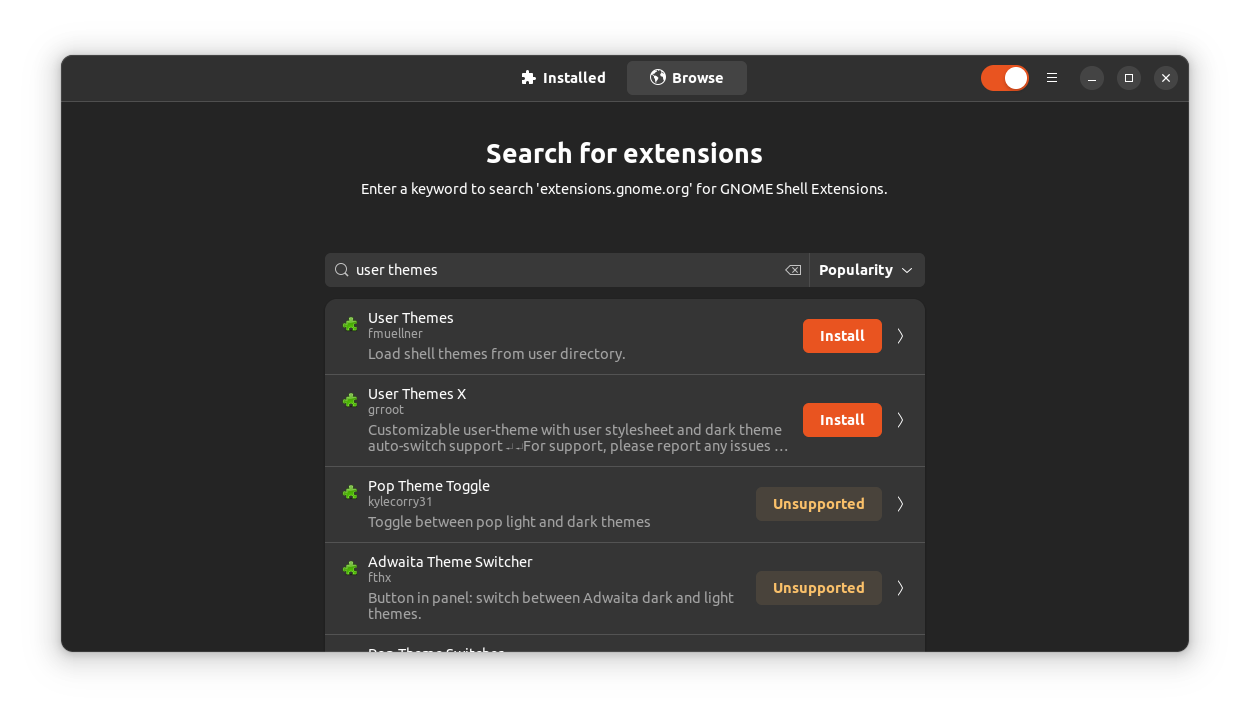Clear the search using the backspace icon
The image size is (1250, 719).
[x=793, y=270]
